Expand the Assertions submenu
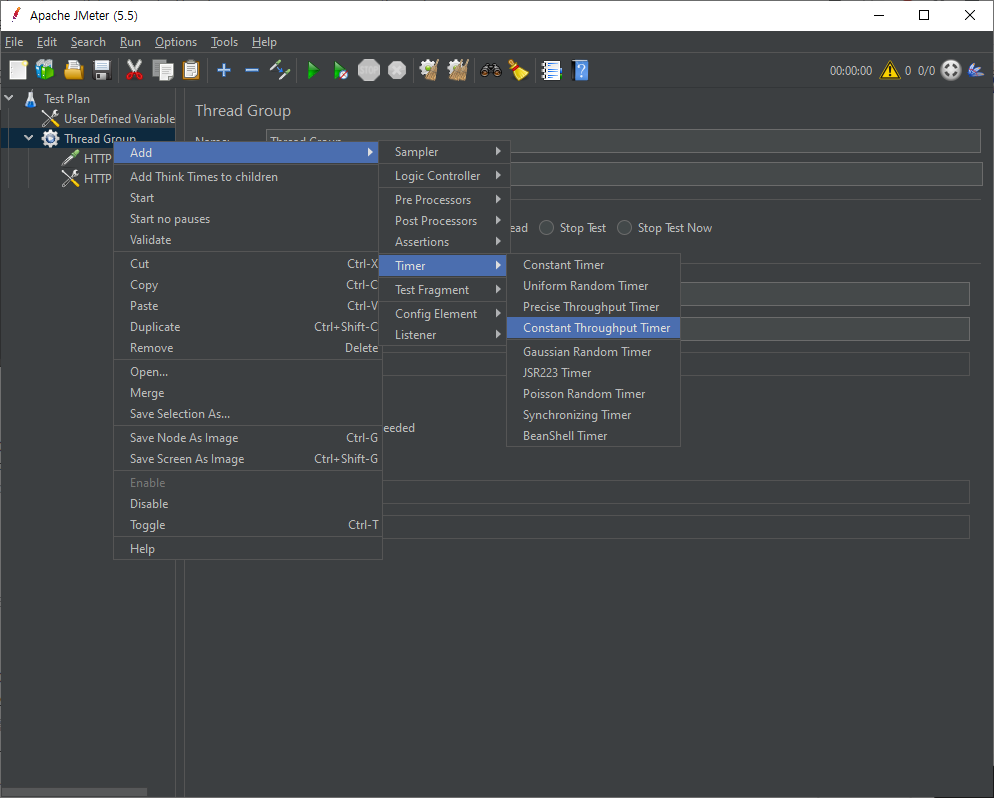 [x=444, y=241]
